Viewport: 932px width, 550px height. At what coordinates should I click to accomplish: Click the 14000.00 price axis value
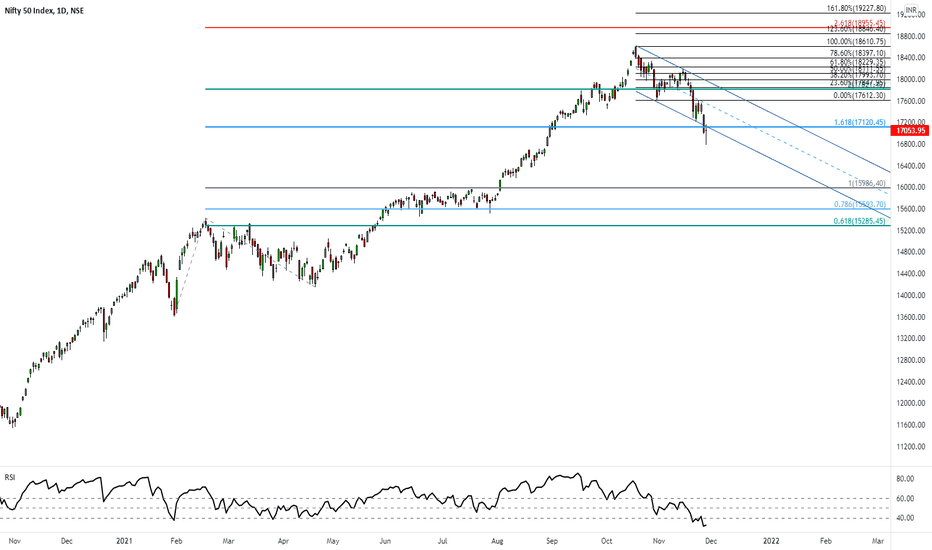pos(911,296)
